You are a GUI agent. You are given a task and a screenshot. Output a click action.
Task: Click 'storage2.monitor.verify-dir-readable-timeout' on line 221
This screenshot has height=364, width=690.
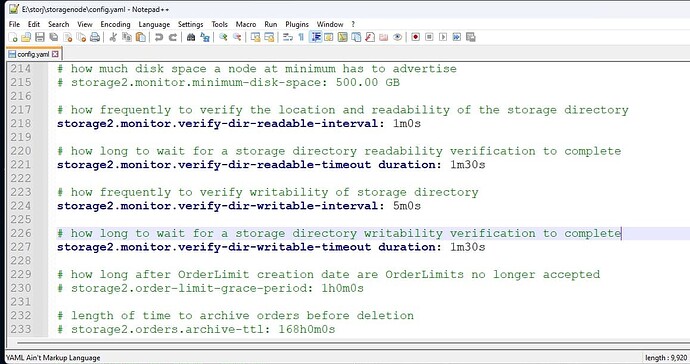pos(214,165)
